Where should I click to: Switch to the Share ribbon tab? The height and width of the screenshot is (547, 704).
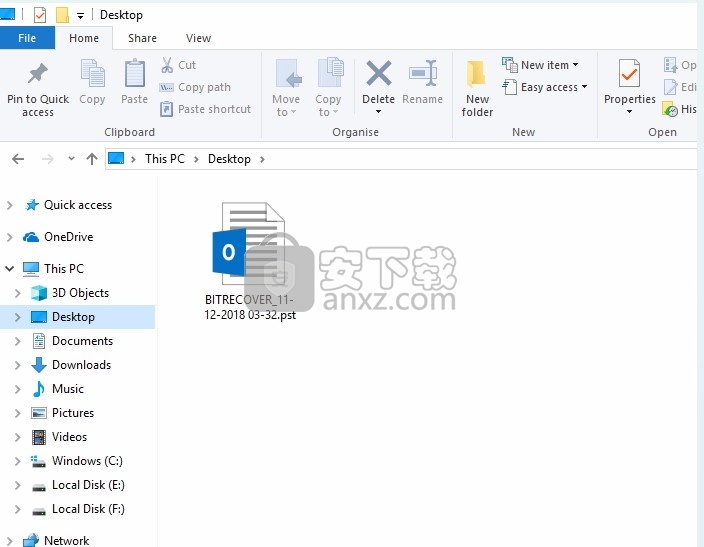coord(142,38)
